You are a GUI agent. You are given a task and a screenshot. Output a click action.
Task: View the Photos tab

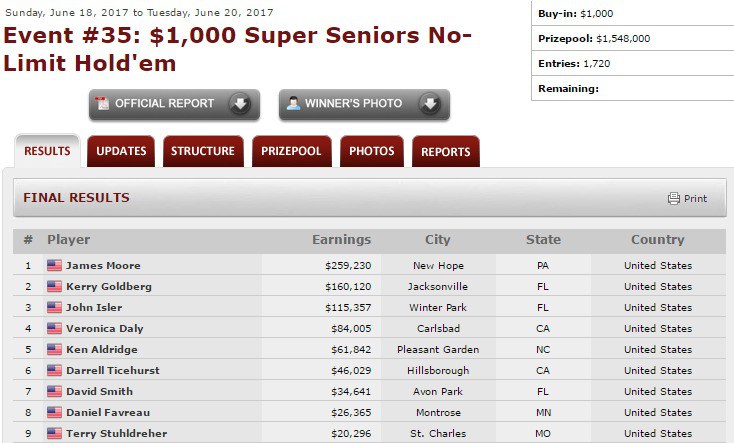pyautogui.click(x=371, y=152)
